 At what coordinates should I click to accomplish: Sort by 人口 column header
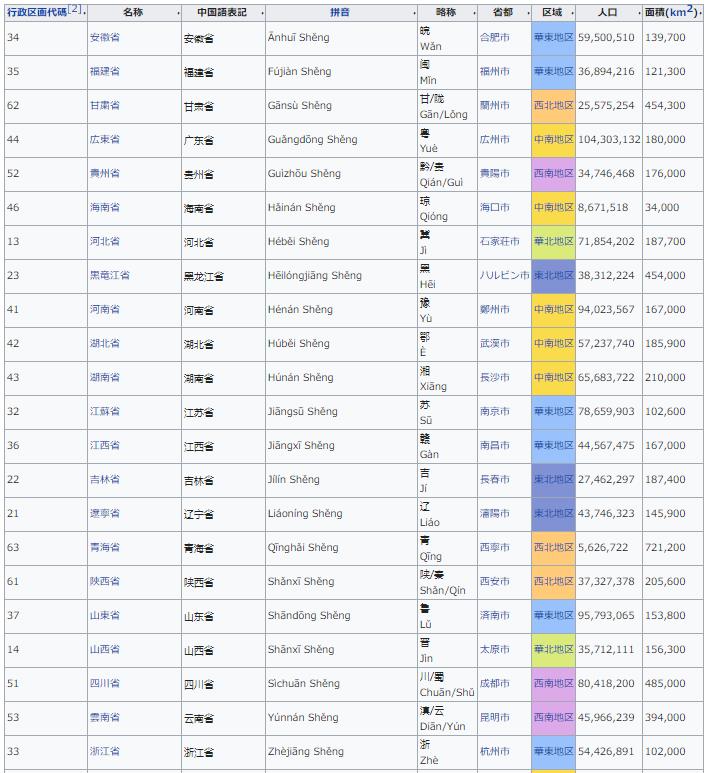tap(607, 12)
